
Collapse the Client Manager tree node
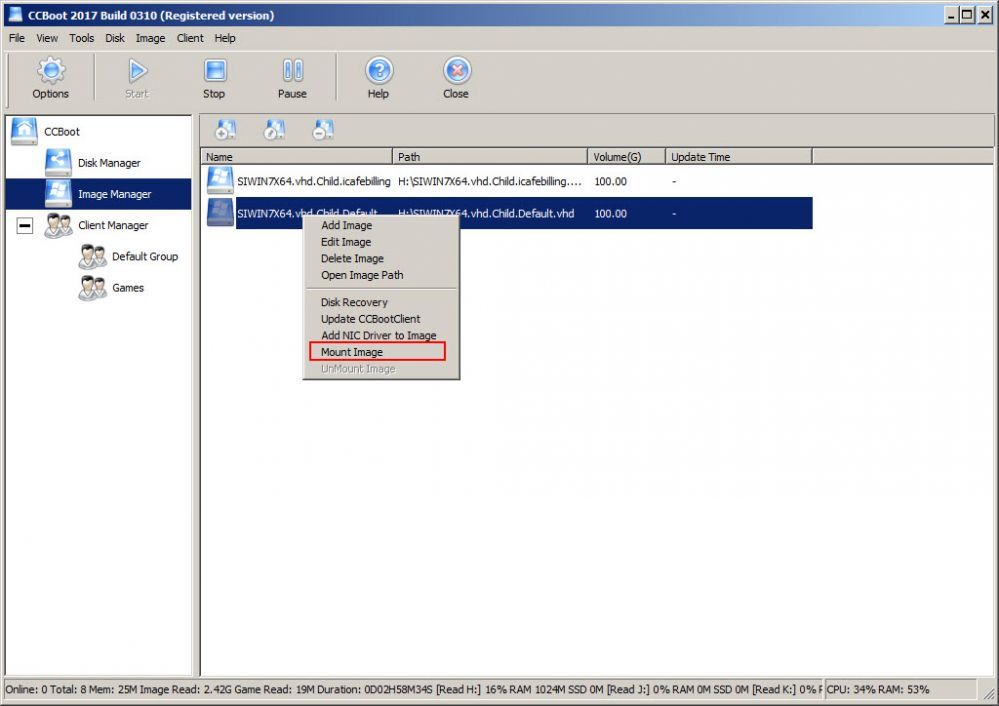tap(25, 226)
